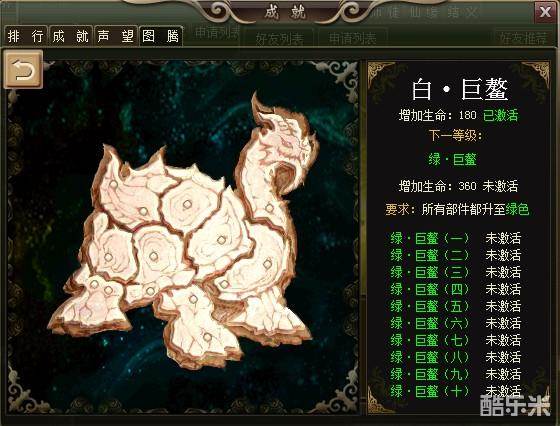This screenshot has width=560, height=426.
Task: Close the 成就 achievement window
Action: 545,12
